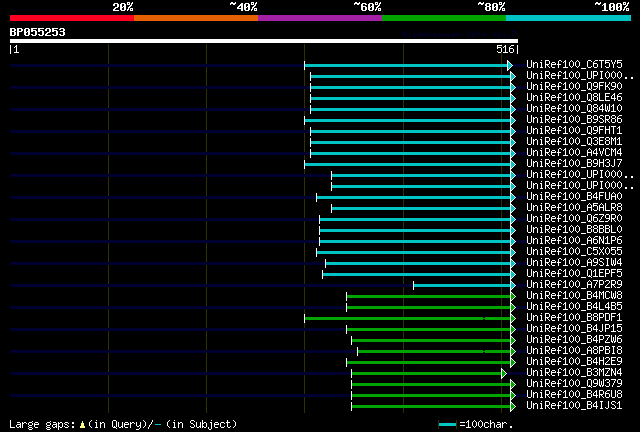Select the purple ~60% identity color segment
Viewport: 640px width, 432px height.
[x=320, y=18]
